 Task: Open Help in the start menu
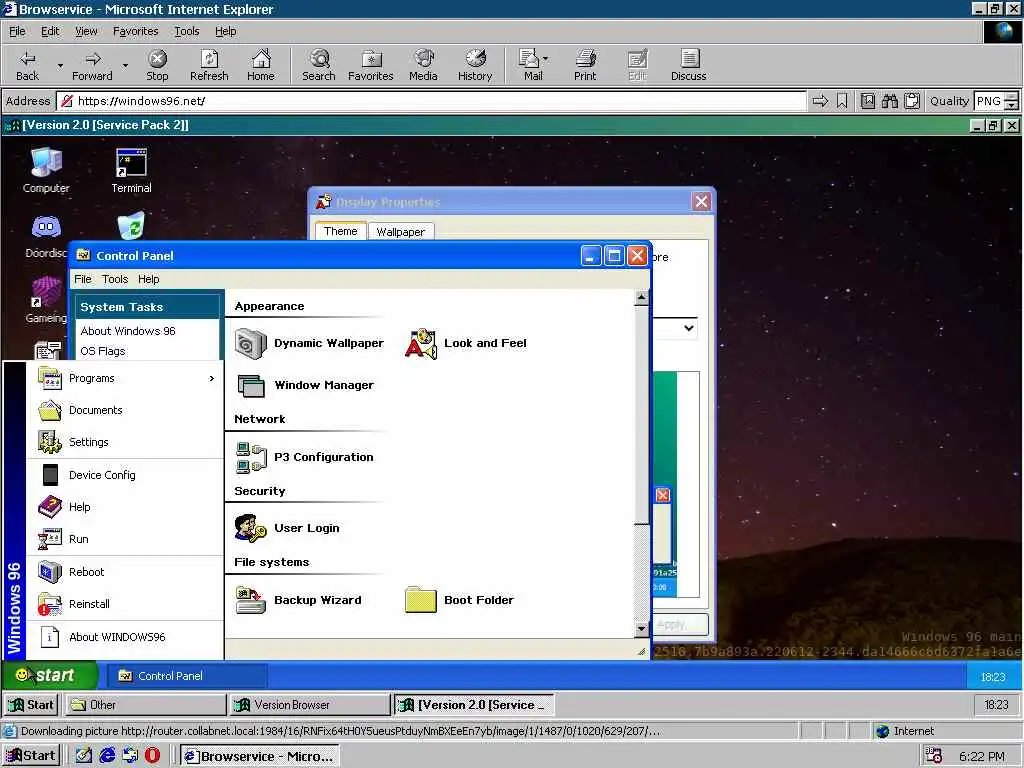tap(125, 507)
